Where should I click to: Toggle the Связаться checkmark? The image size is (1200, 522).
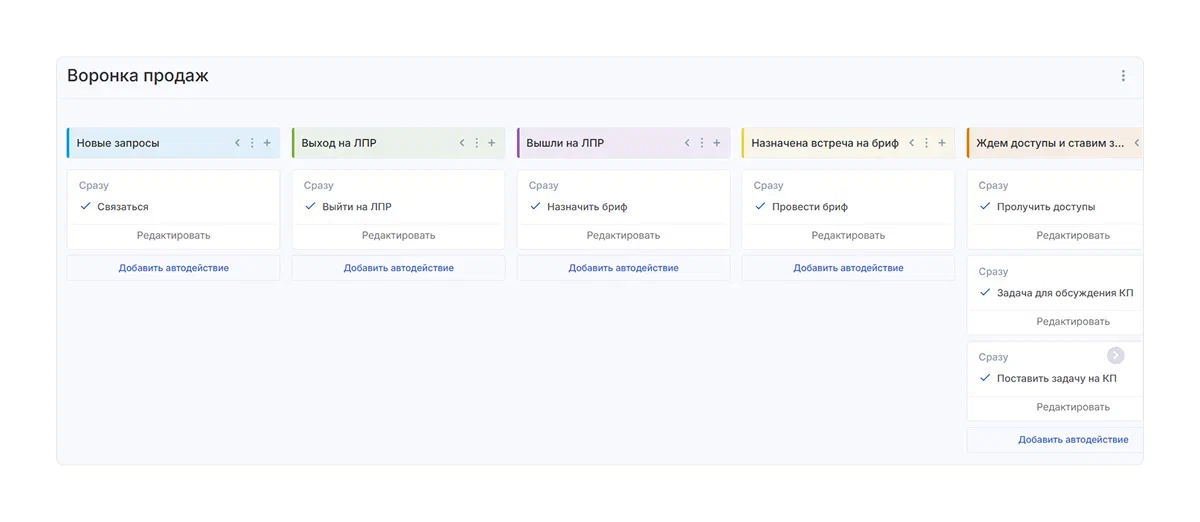coord(86,207)
